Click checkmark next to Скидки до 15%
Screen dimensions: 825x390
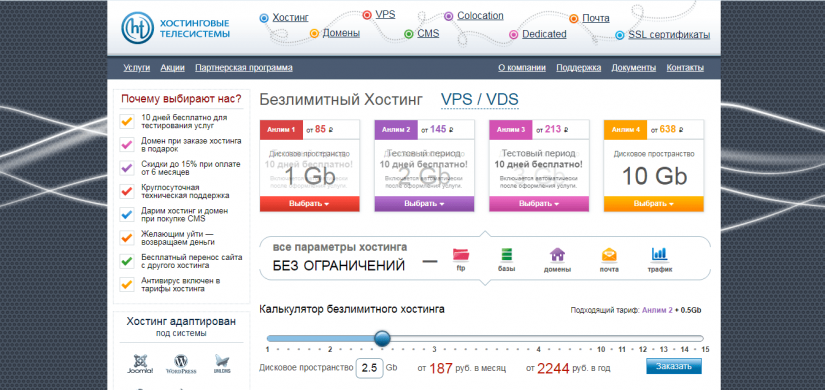coord(127,168)
